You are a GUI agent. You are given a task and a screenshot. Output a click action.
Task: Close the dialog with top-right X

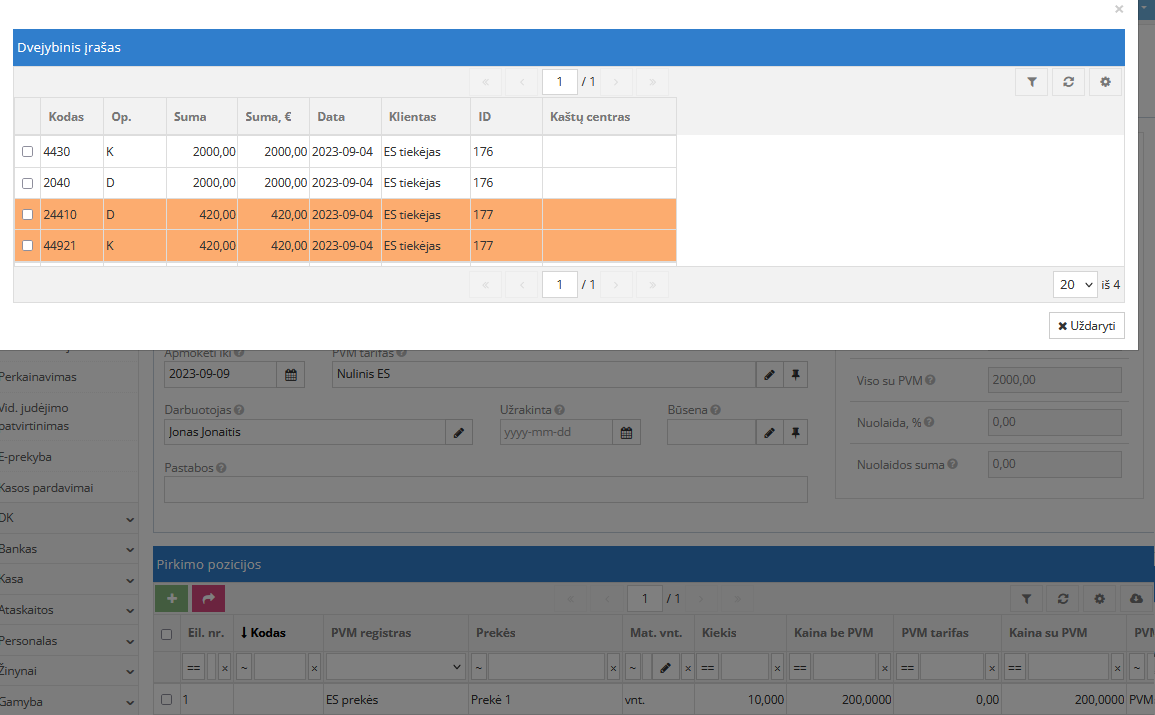pos(1119,9)
